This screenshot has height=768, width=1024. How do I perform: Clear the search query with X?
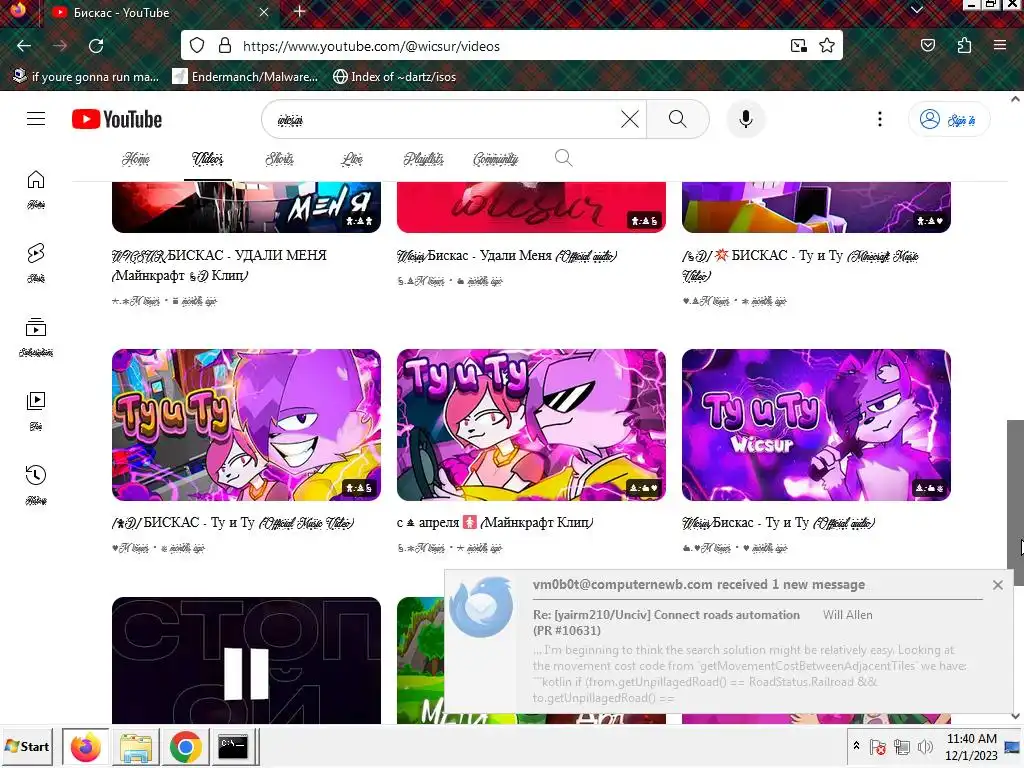[x=630, y=120]
